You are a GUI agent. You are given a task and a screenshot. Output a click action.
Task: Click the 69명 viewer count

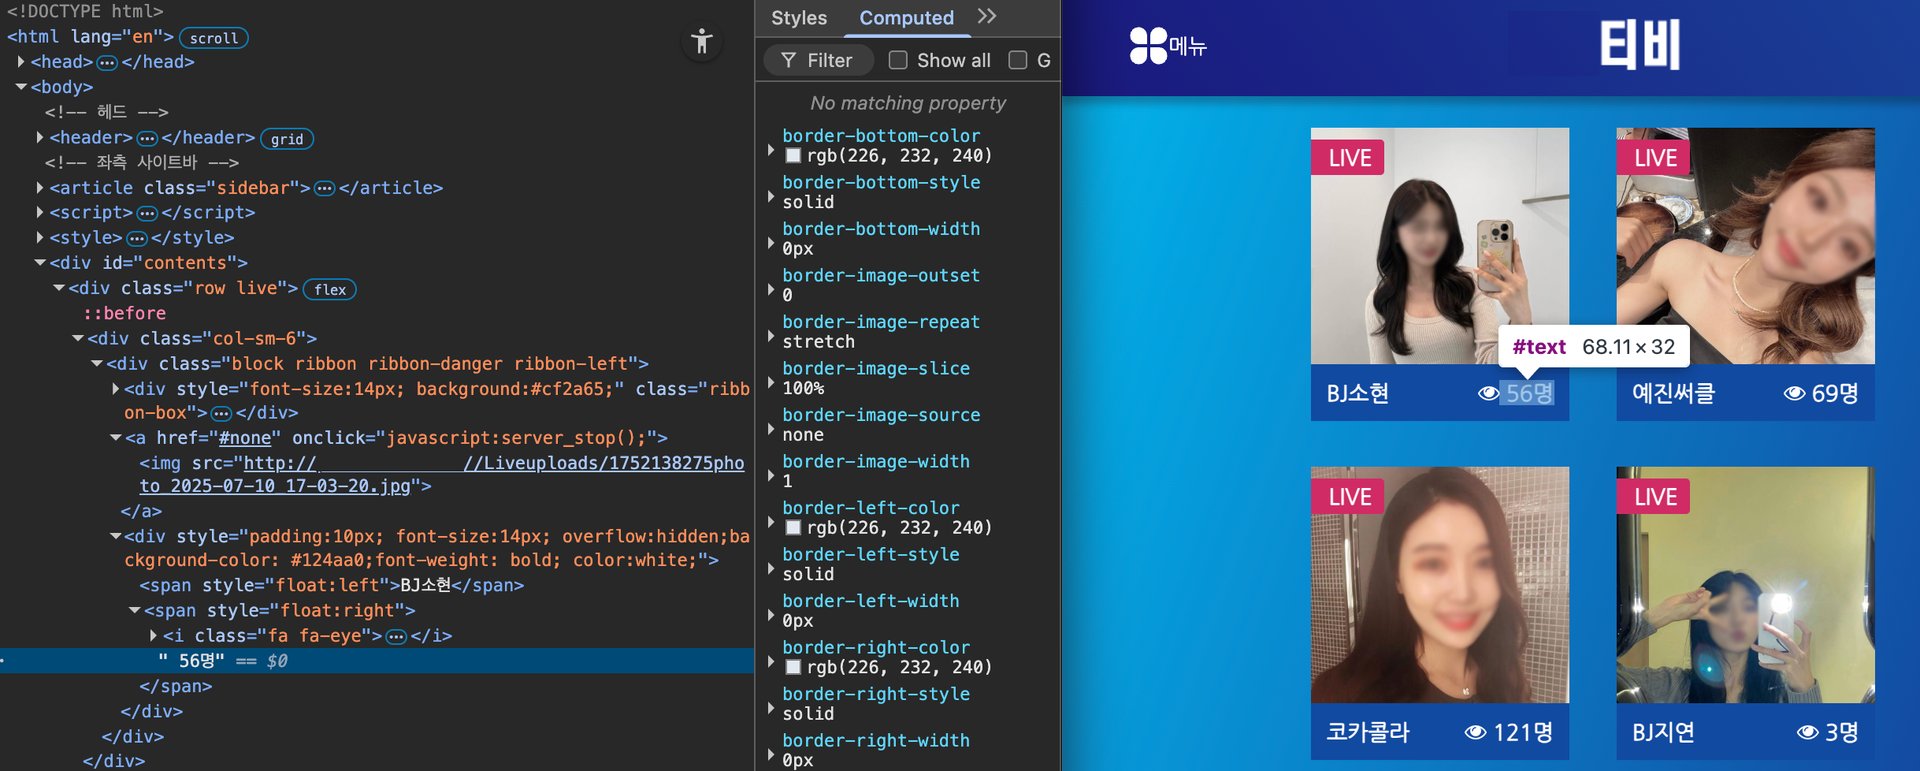click(x=1835, y=393)
